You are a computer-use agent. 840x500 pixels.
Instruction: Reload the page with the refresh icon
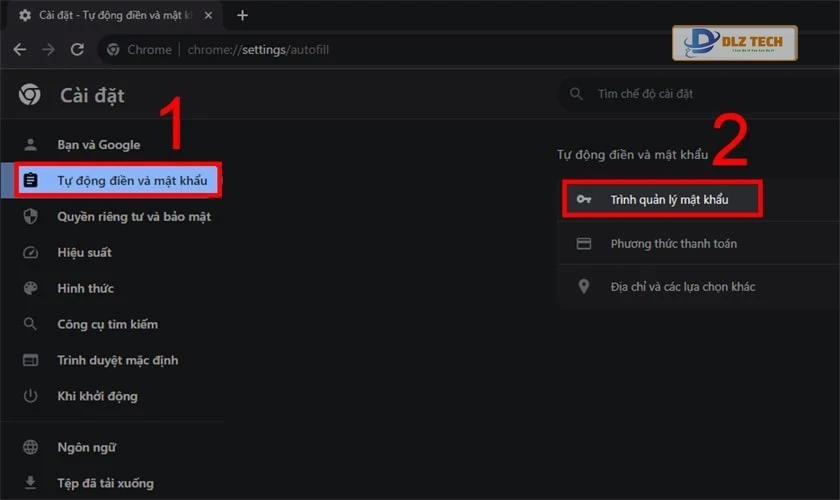point(77,50)
